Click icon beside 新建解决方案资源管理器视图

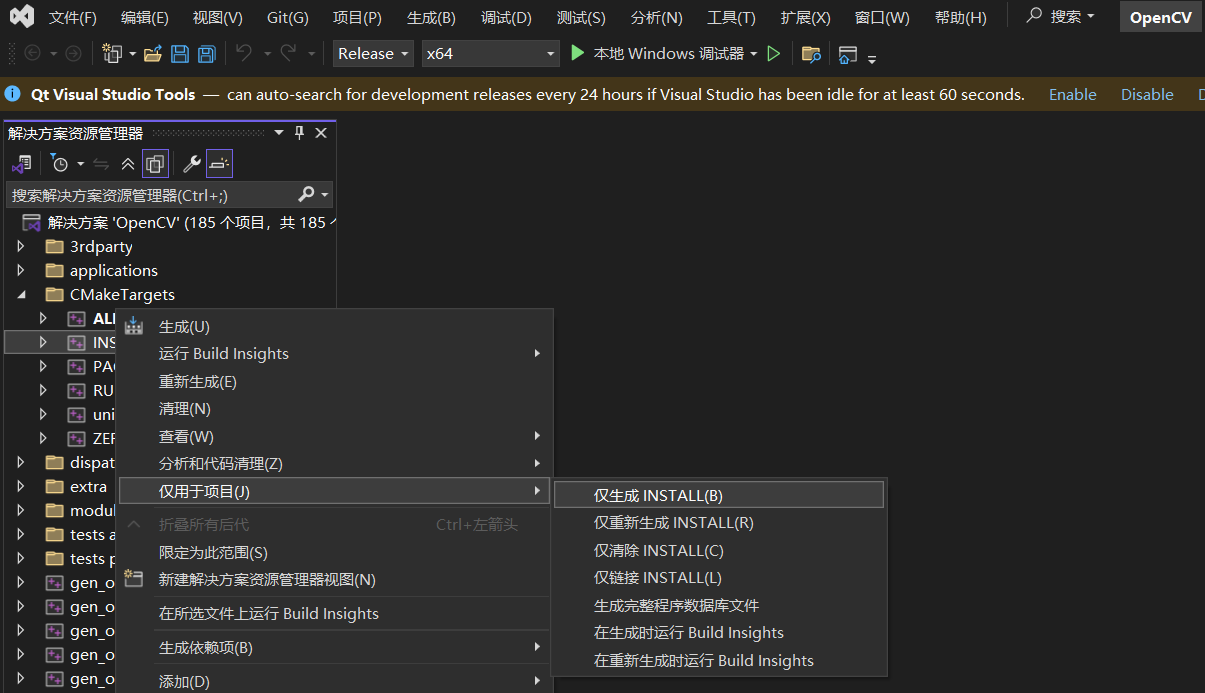click(x=134, y=579)
